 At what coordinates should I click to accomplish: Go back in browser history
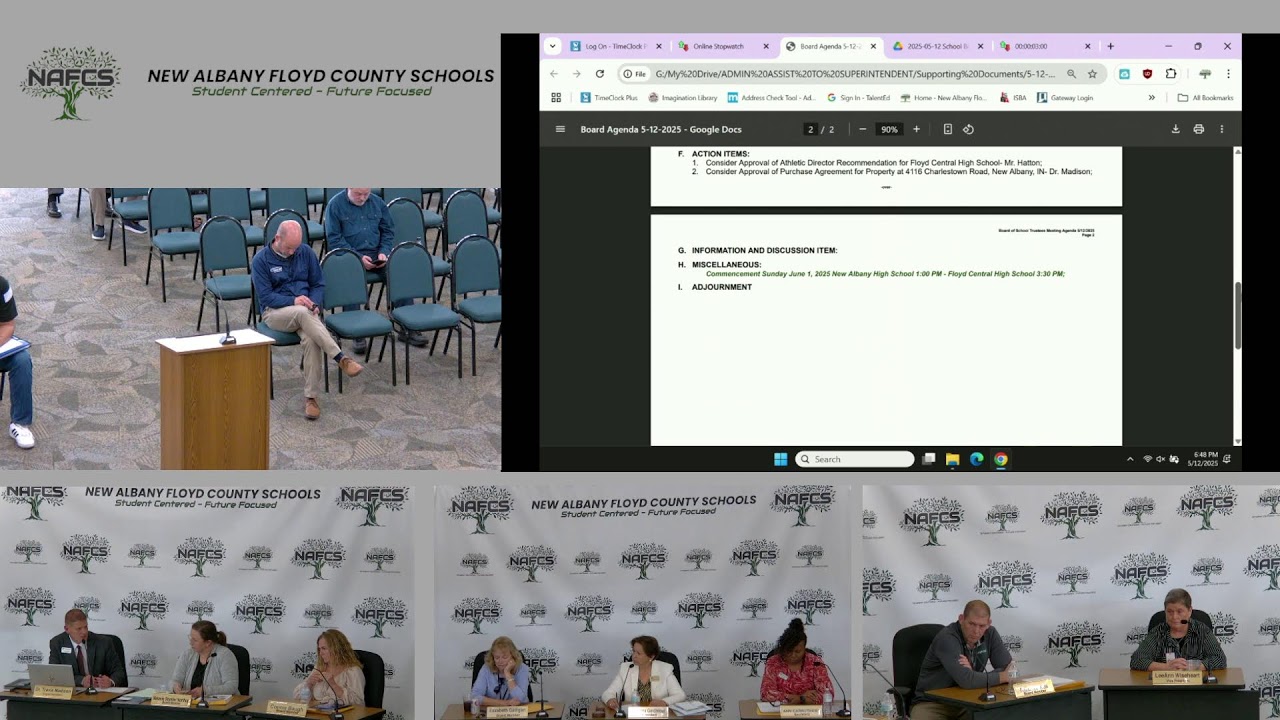tap(554, 74)
